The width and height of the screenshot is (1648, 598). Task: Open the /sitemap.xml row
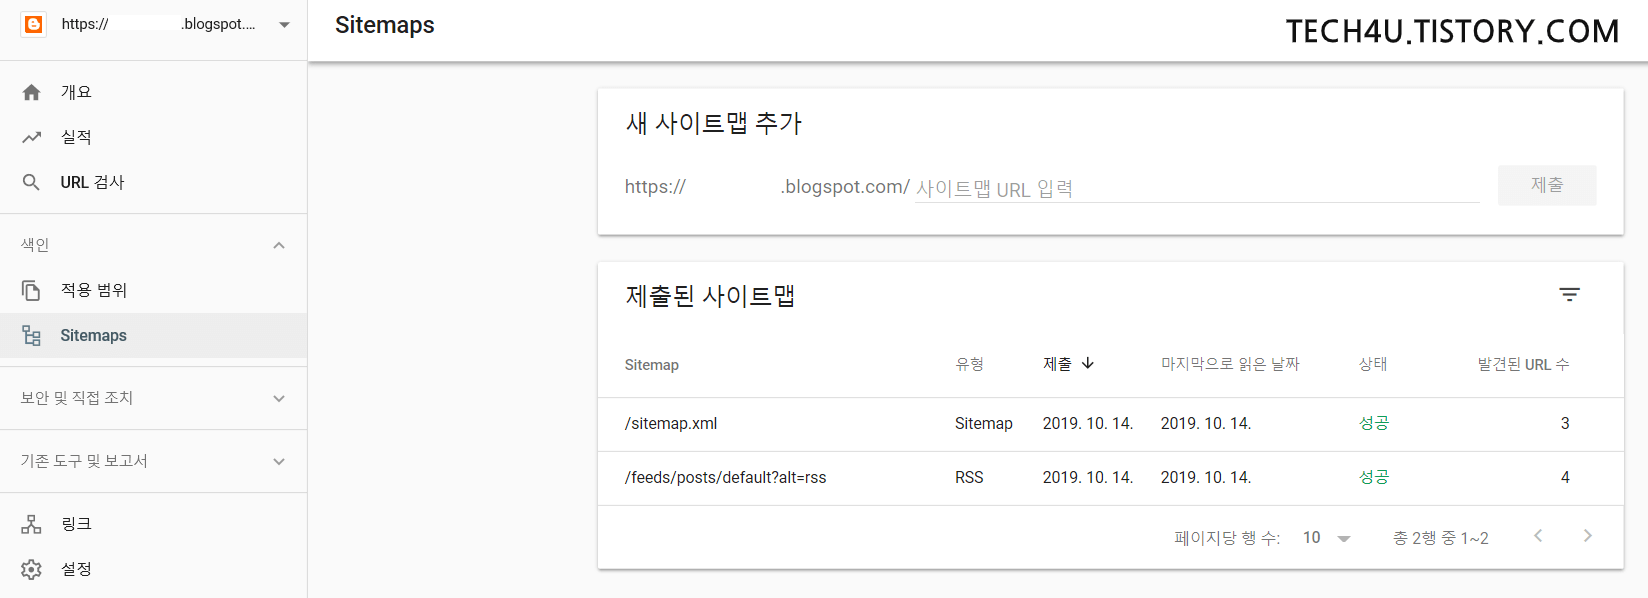point(1110,424)
